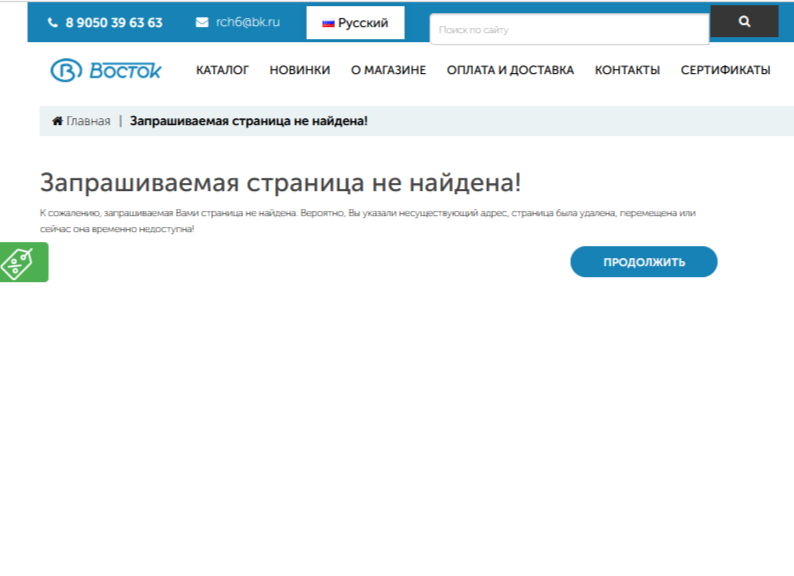Go to the НОВИНКИ section

coord(300,70)
